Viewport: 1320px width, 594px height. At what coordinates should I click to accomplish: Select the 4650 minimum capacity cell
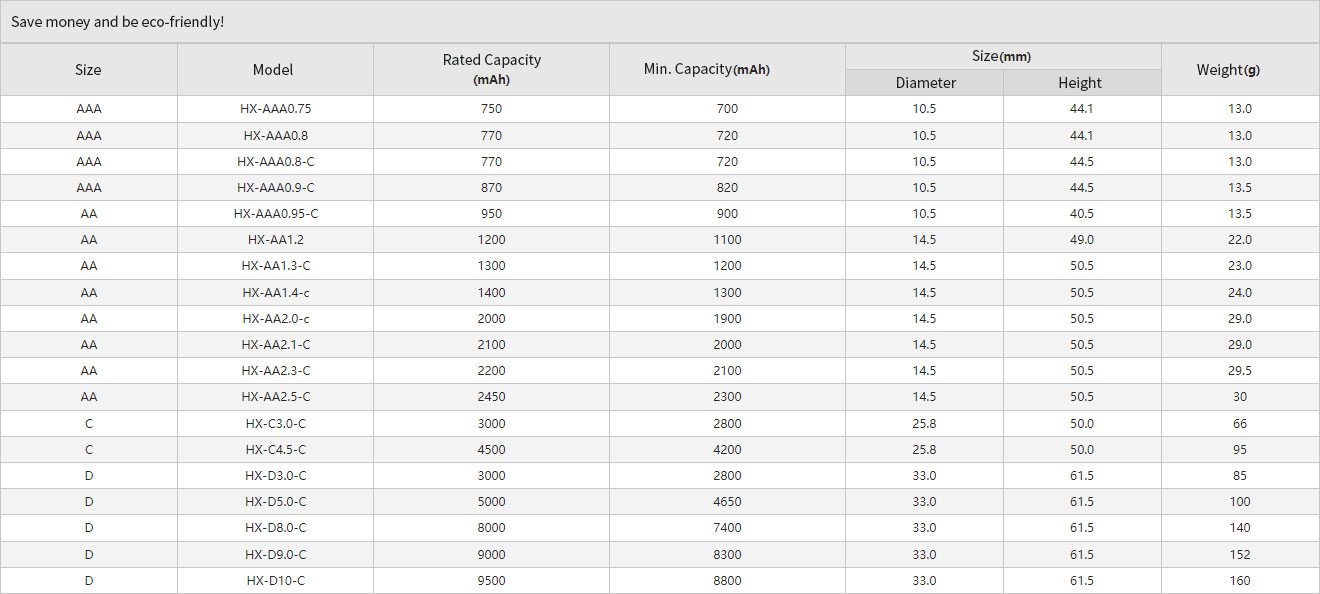click(727, 502)
